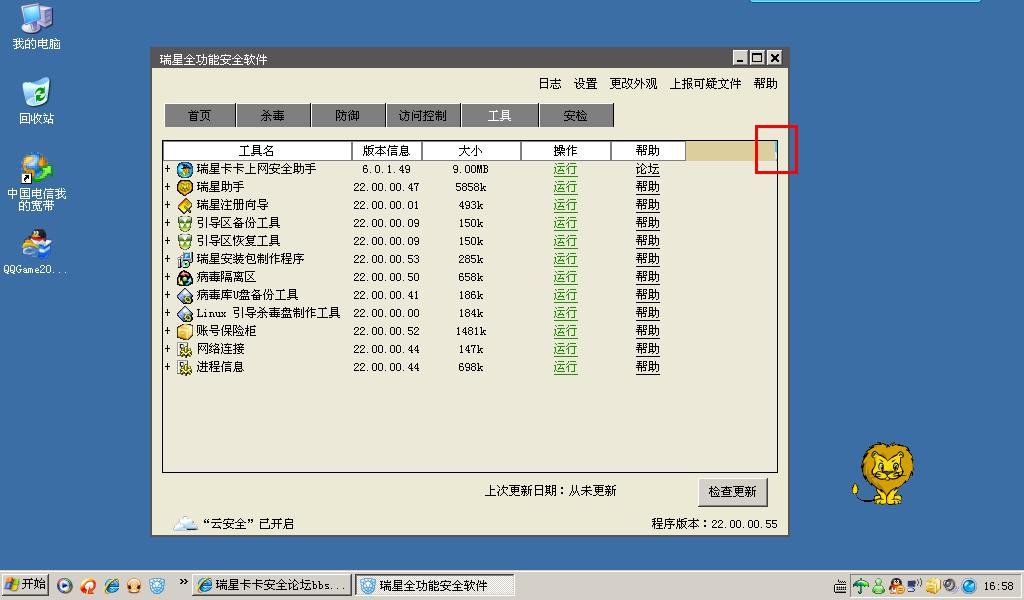
Task: Click the 病毒隔离区 row icon
Action: (x=185, y=277)
